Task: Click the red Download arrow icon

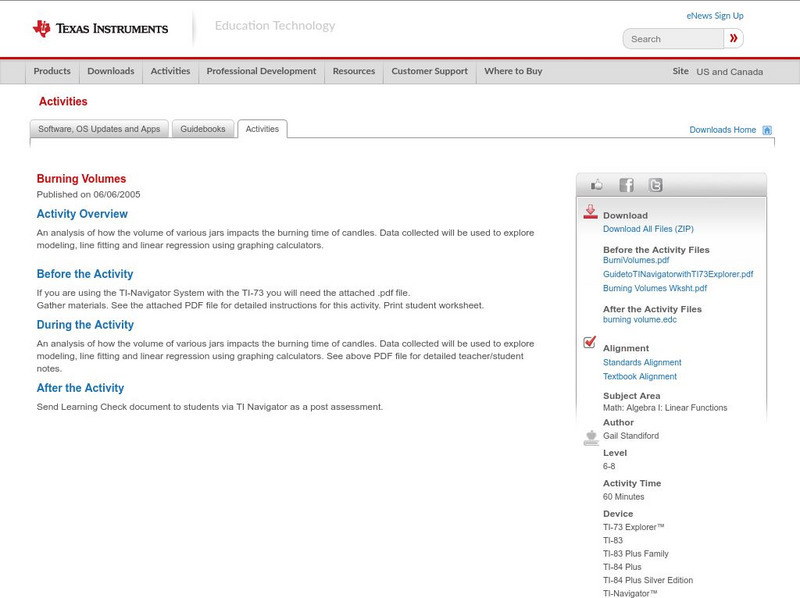Action: tap(590, 212)
